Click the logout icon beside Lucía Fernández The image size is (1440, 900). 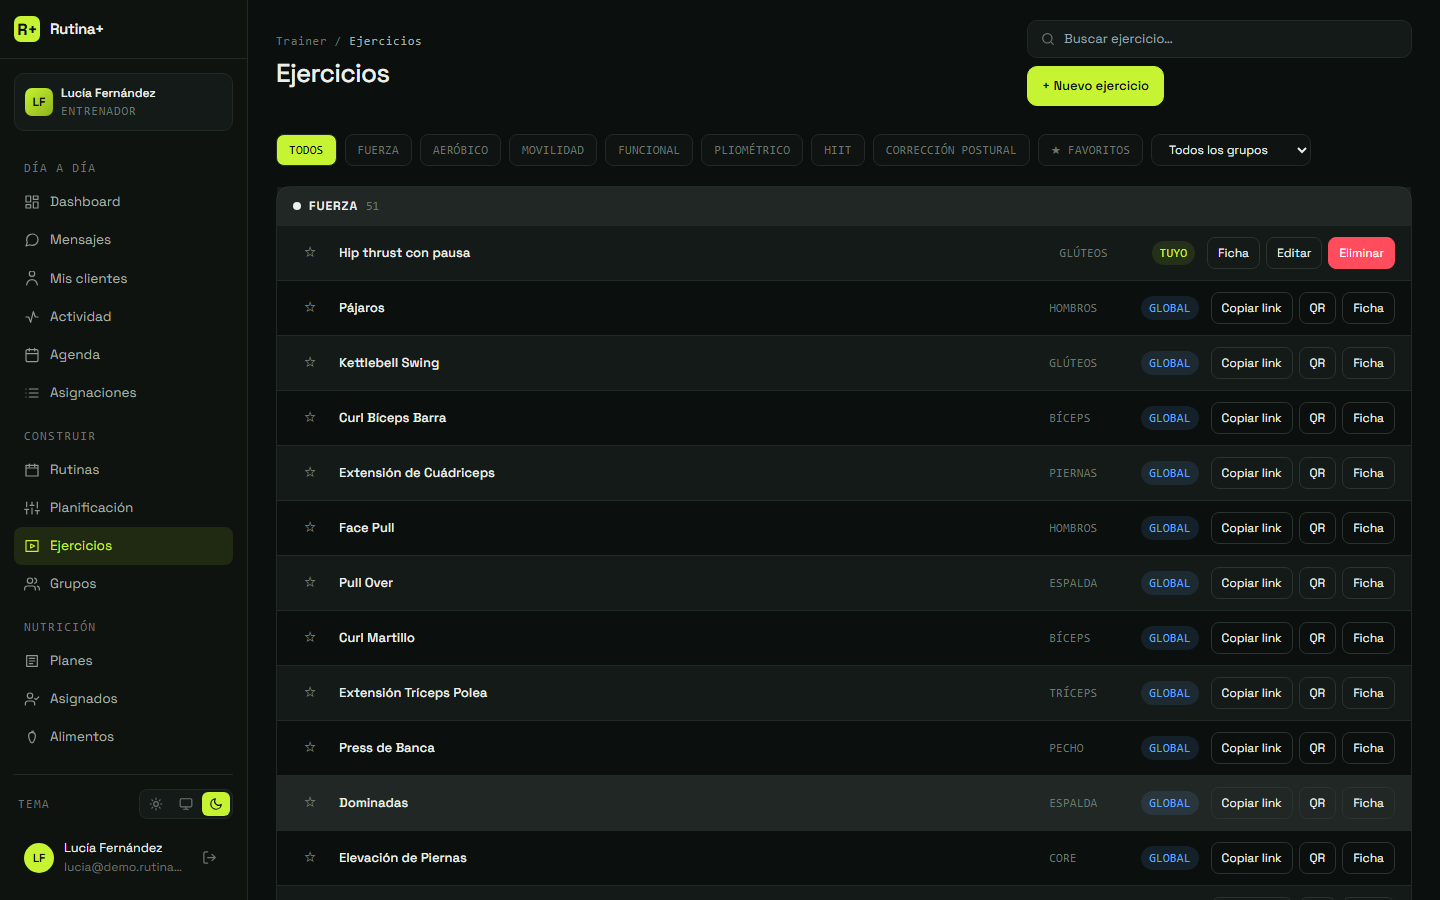point(210,857)
